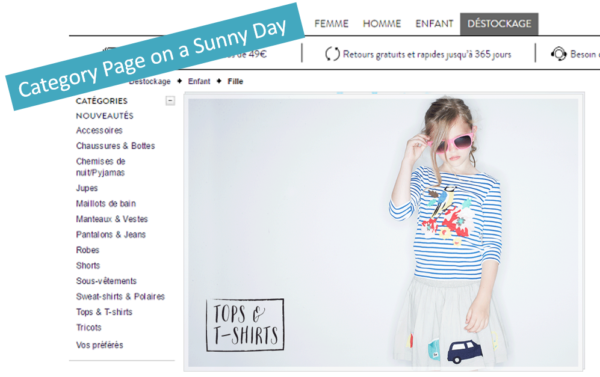Open Maillots de bain category
600x377 pixels.
pos(106,204)
